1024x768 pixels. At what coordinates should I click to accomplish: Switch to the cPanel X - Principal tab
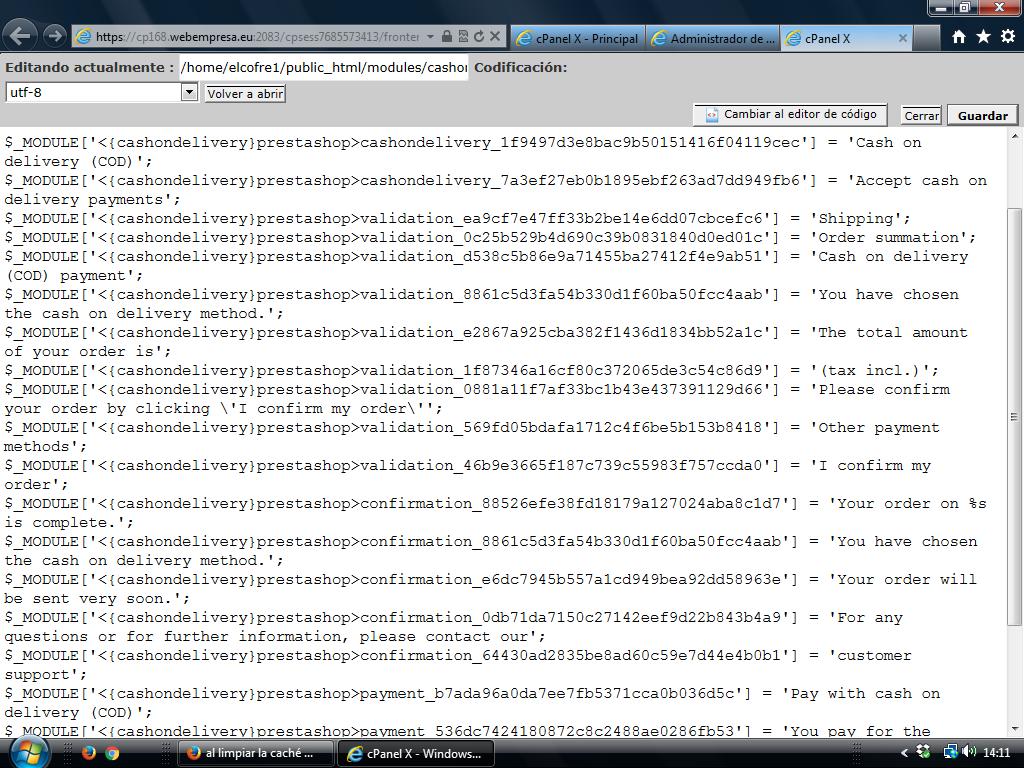[577, 39]
